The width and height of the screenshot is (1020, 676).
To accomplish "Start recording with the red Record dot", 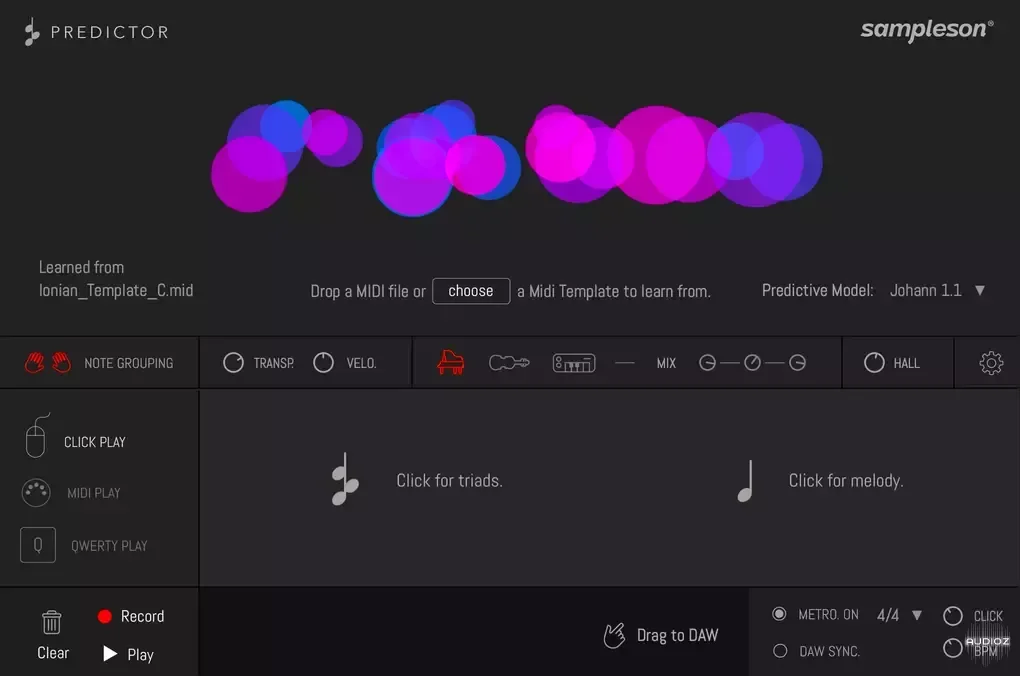I will pyautogui.click(x=105, y=616).
